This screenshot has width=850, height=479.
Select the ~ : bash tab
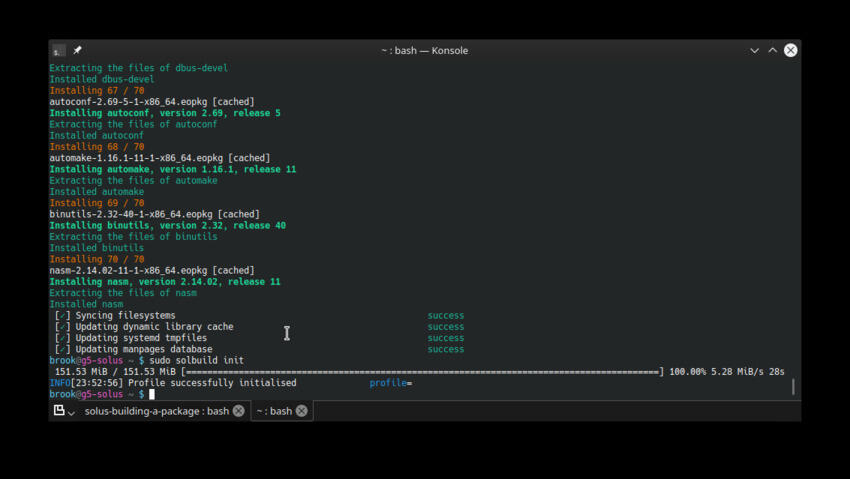point(274,411)
